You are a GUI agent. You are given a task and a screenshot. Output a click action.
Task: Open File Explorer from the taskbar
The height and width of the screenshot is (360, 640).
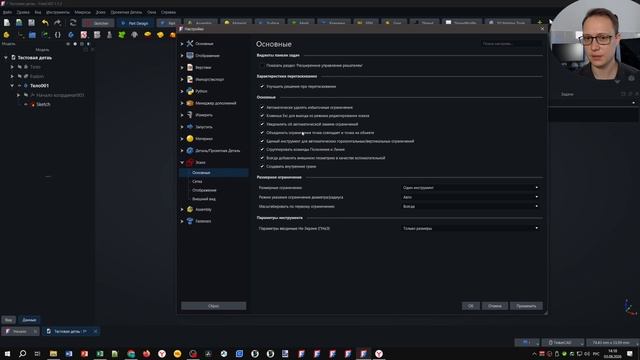[53, 353]
